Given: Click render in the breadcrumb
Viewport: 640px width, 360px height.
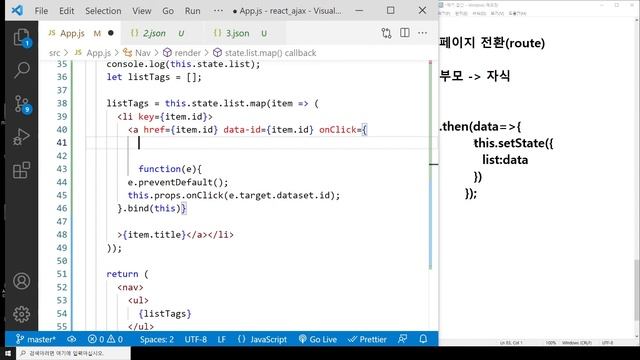Looking at the screenshot, I should click(187, 53).
